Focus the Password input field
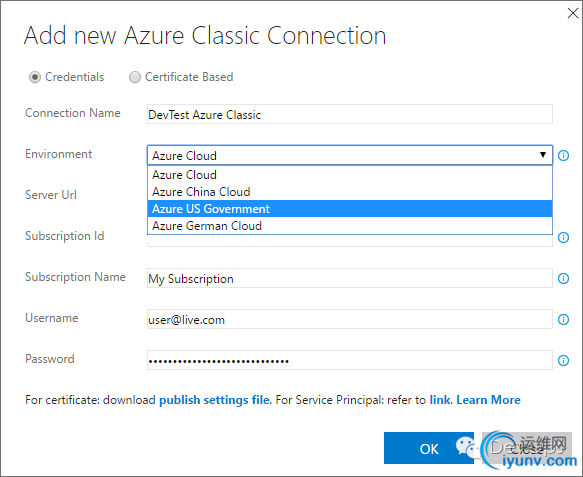The height and width of the screenshot is (477, 583). [x=350, y=360]
